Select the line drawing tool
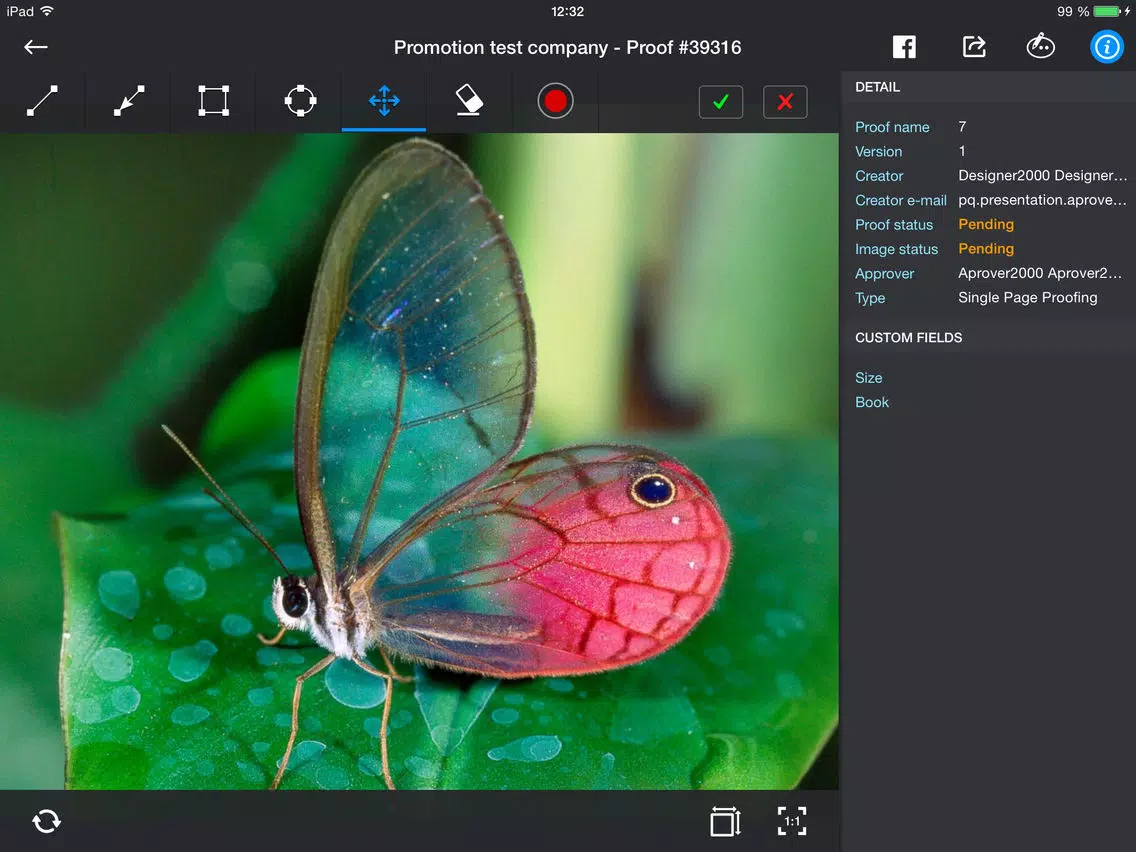The width and height of the screenshot is (1136, 852). pos(42,101)
